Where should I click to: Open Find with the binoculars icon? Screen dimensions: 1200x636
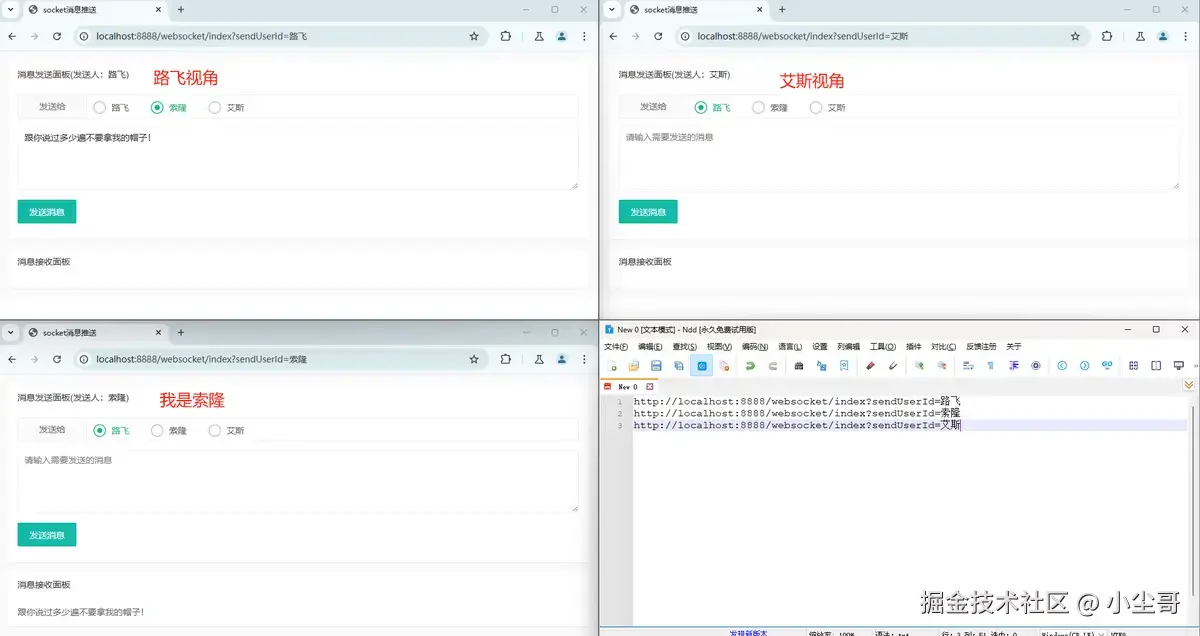799,365
